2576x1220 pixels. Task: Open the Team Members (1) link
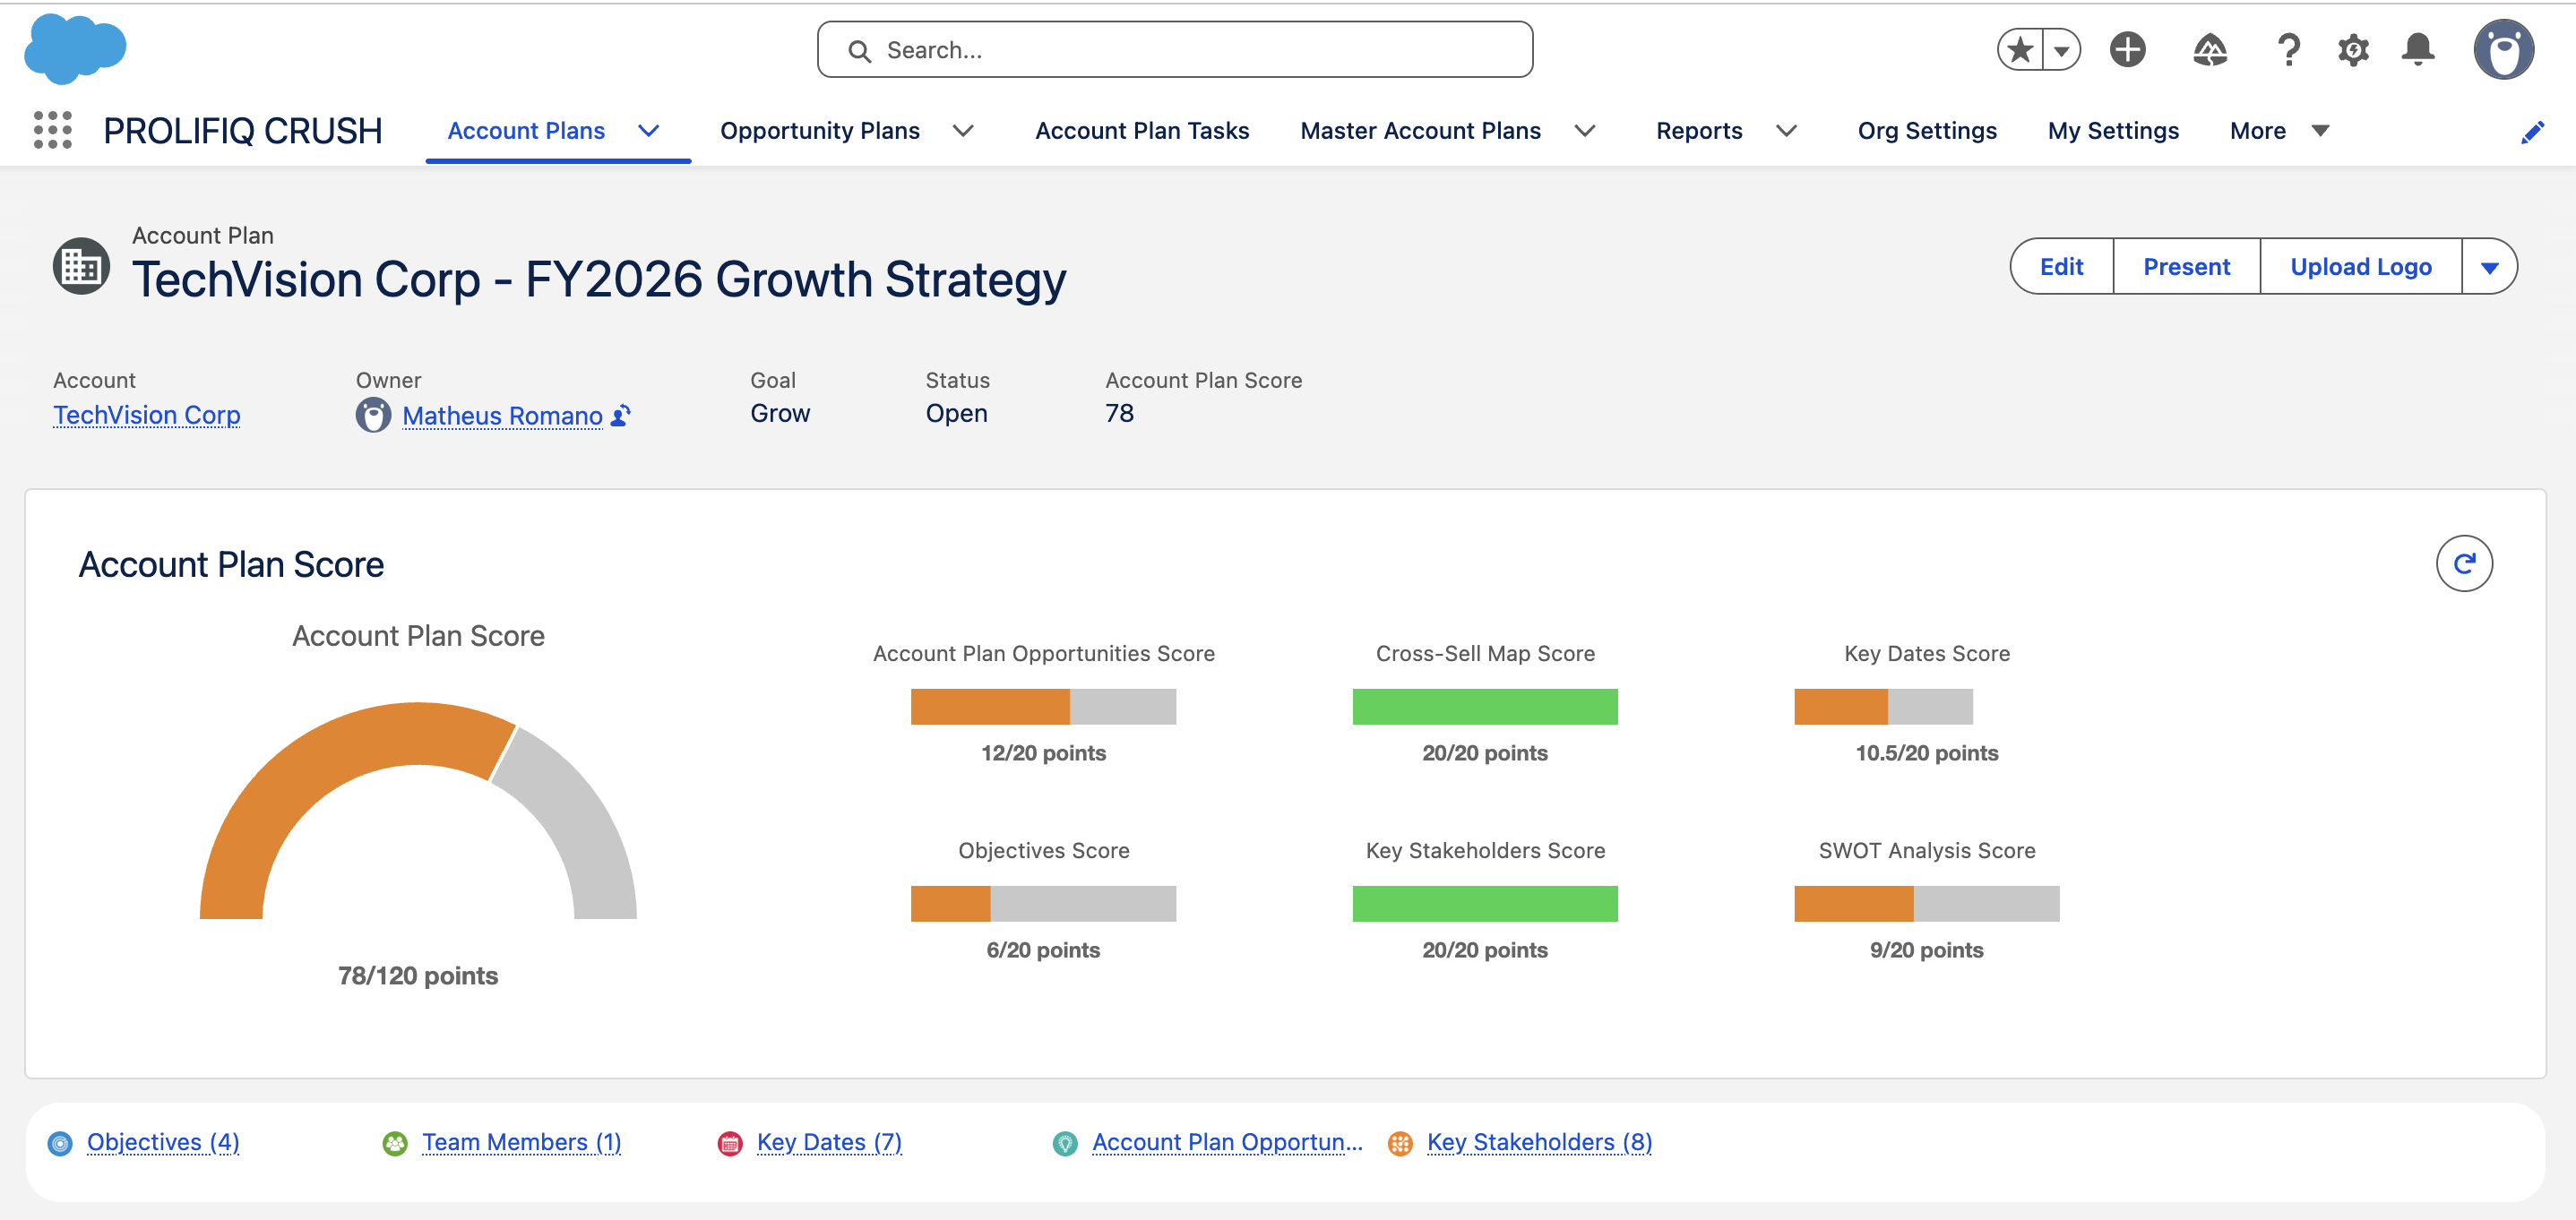click(521, 1142)
